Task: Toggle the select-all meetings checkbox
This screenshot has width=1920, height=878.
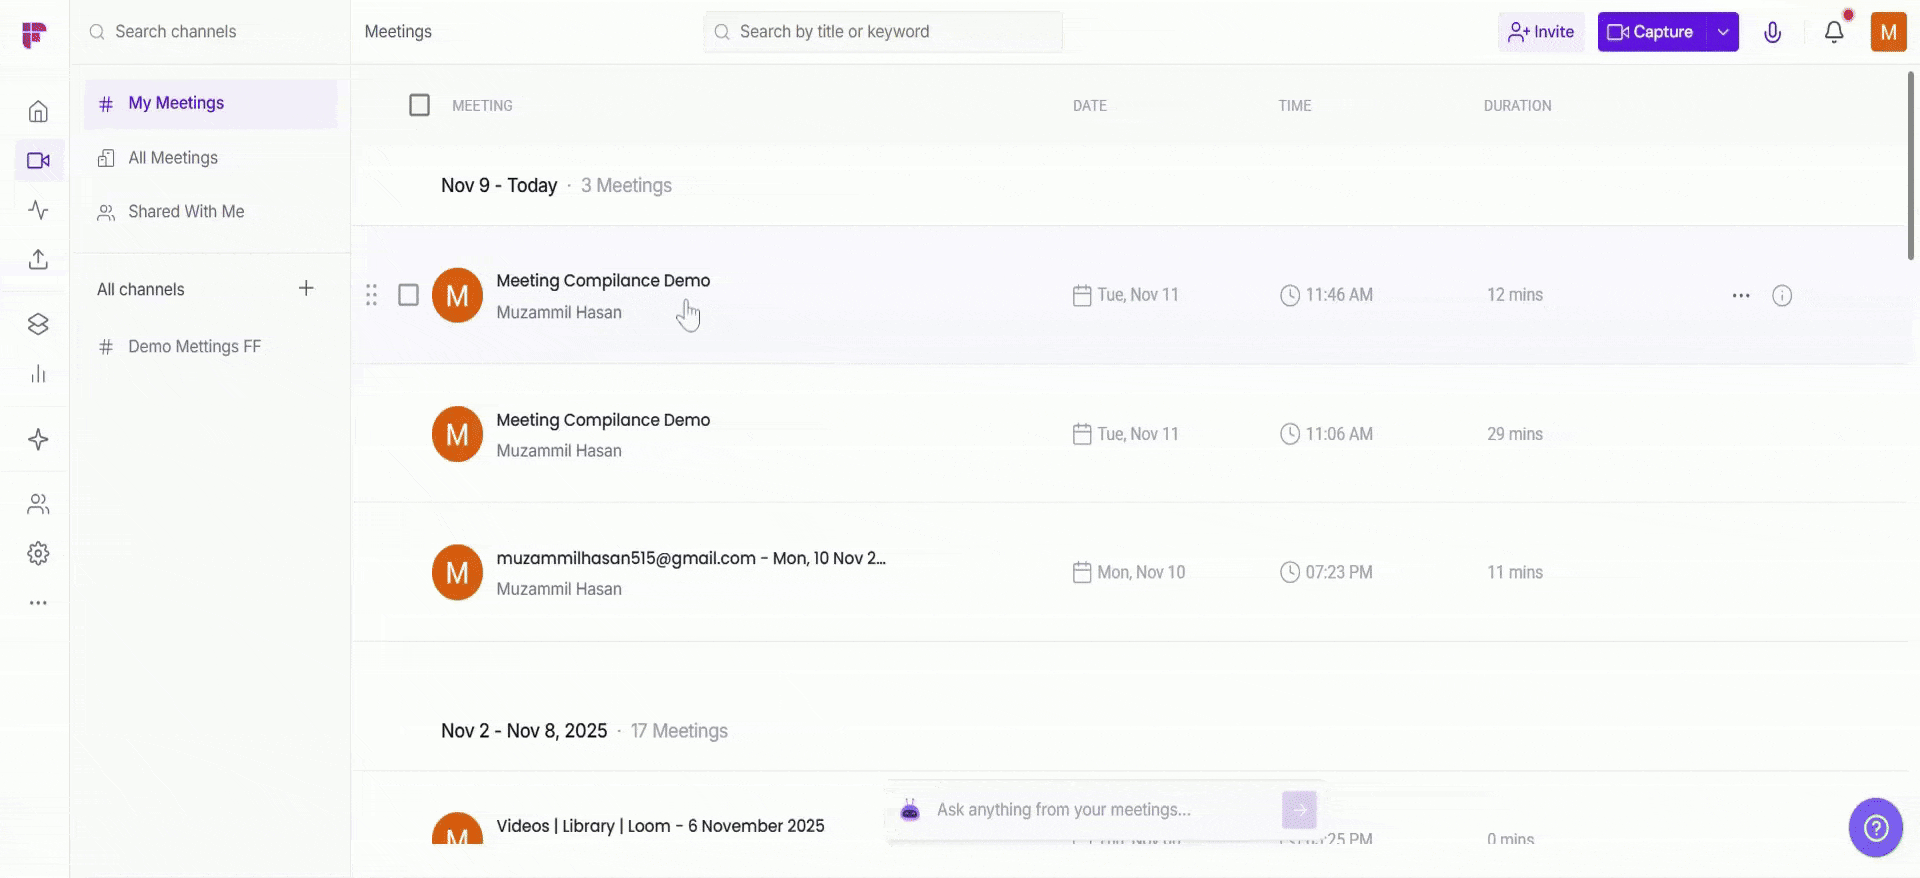Action: pos(420,105)
